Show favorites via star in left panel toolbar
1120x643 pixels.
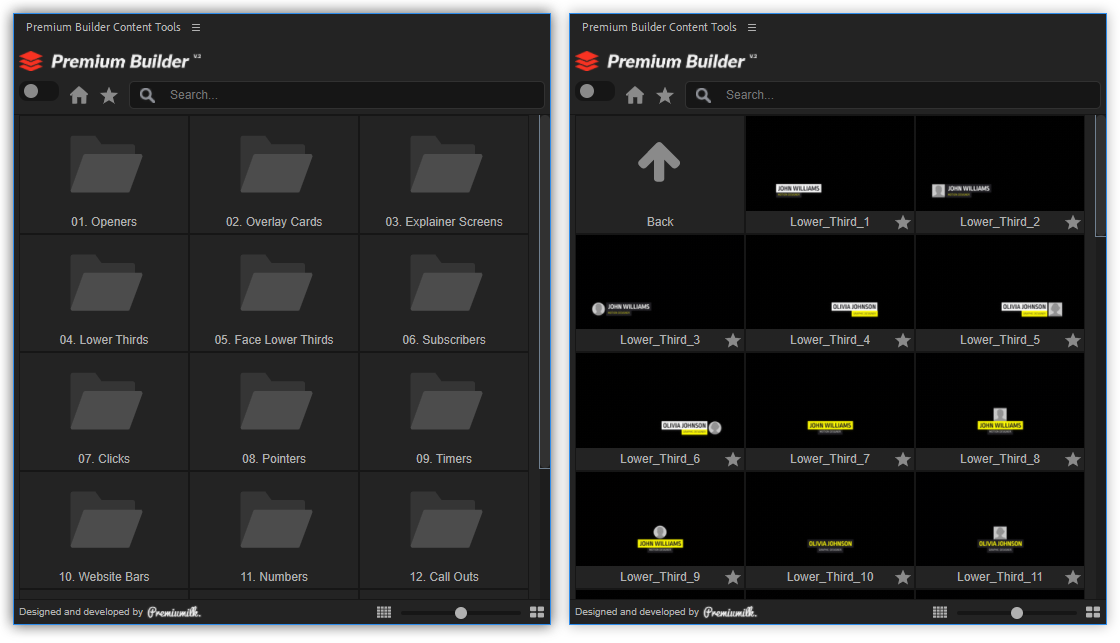click(109, 95)
